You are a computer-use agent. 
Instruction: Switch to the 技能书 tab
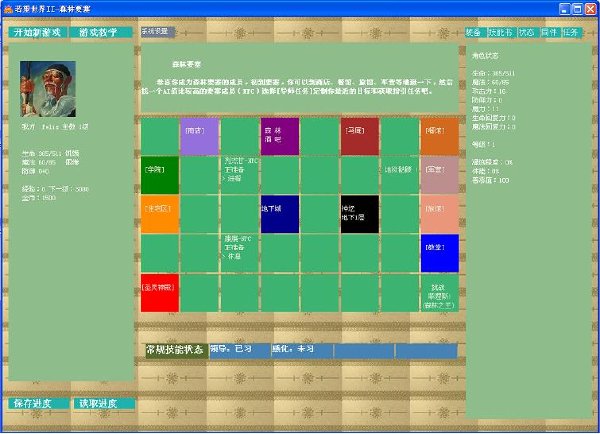502,33
